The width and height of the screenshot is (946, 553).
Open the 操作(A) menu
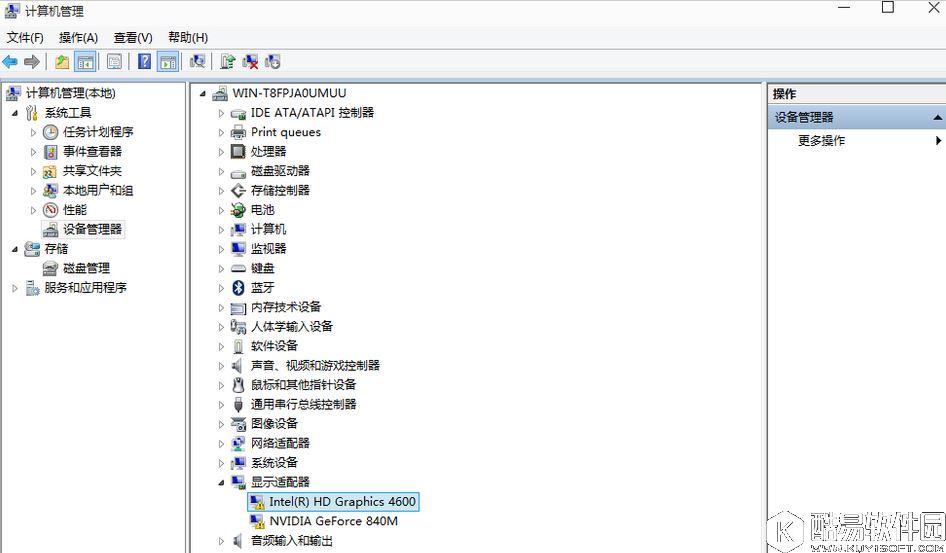(x=78, y=37)
